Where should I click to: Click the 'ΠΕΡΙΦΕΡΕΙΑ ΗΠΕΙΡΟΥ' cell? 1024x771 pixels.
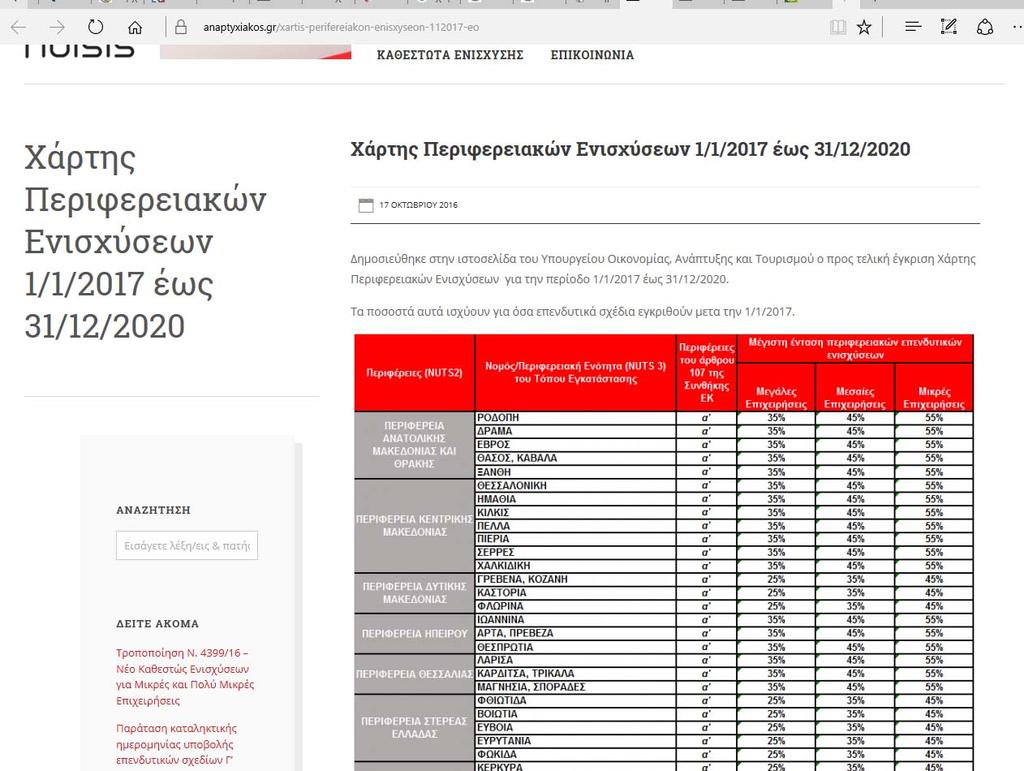pyautogui.click(x=414, y=633)
